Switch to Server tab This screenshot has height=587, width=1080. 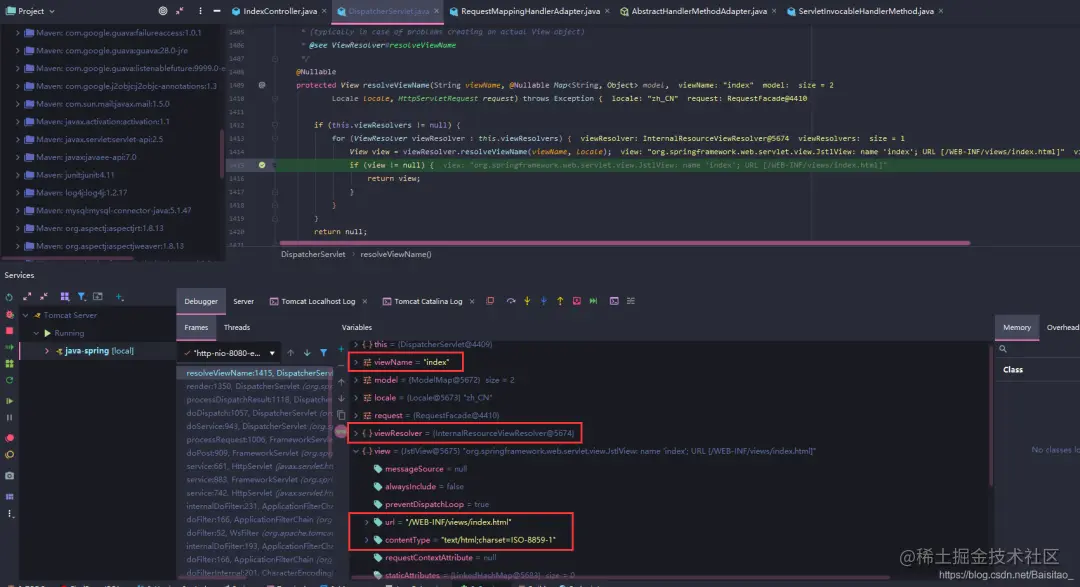tap(243, 301)
